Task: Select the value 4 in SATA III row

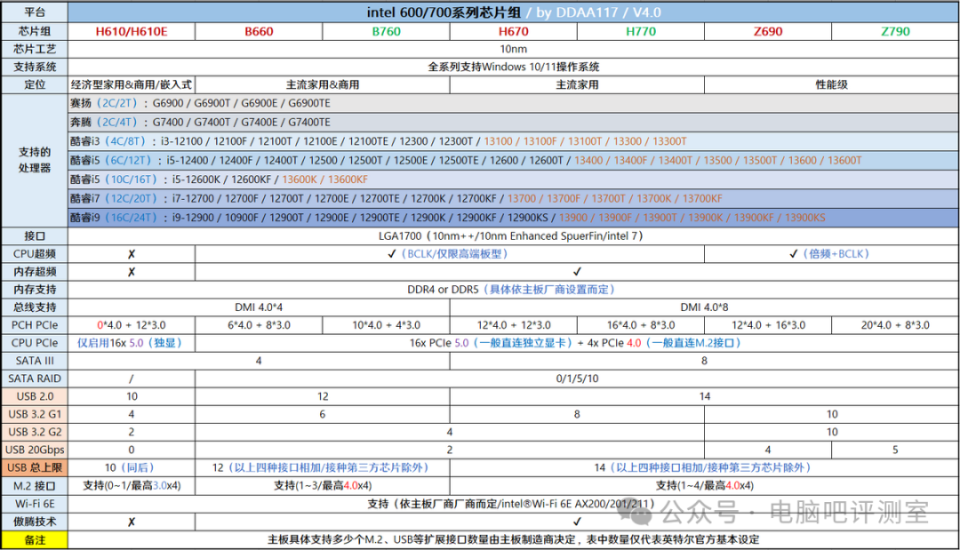Action: [x=259, y=361]
